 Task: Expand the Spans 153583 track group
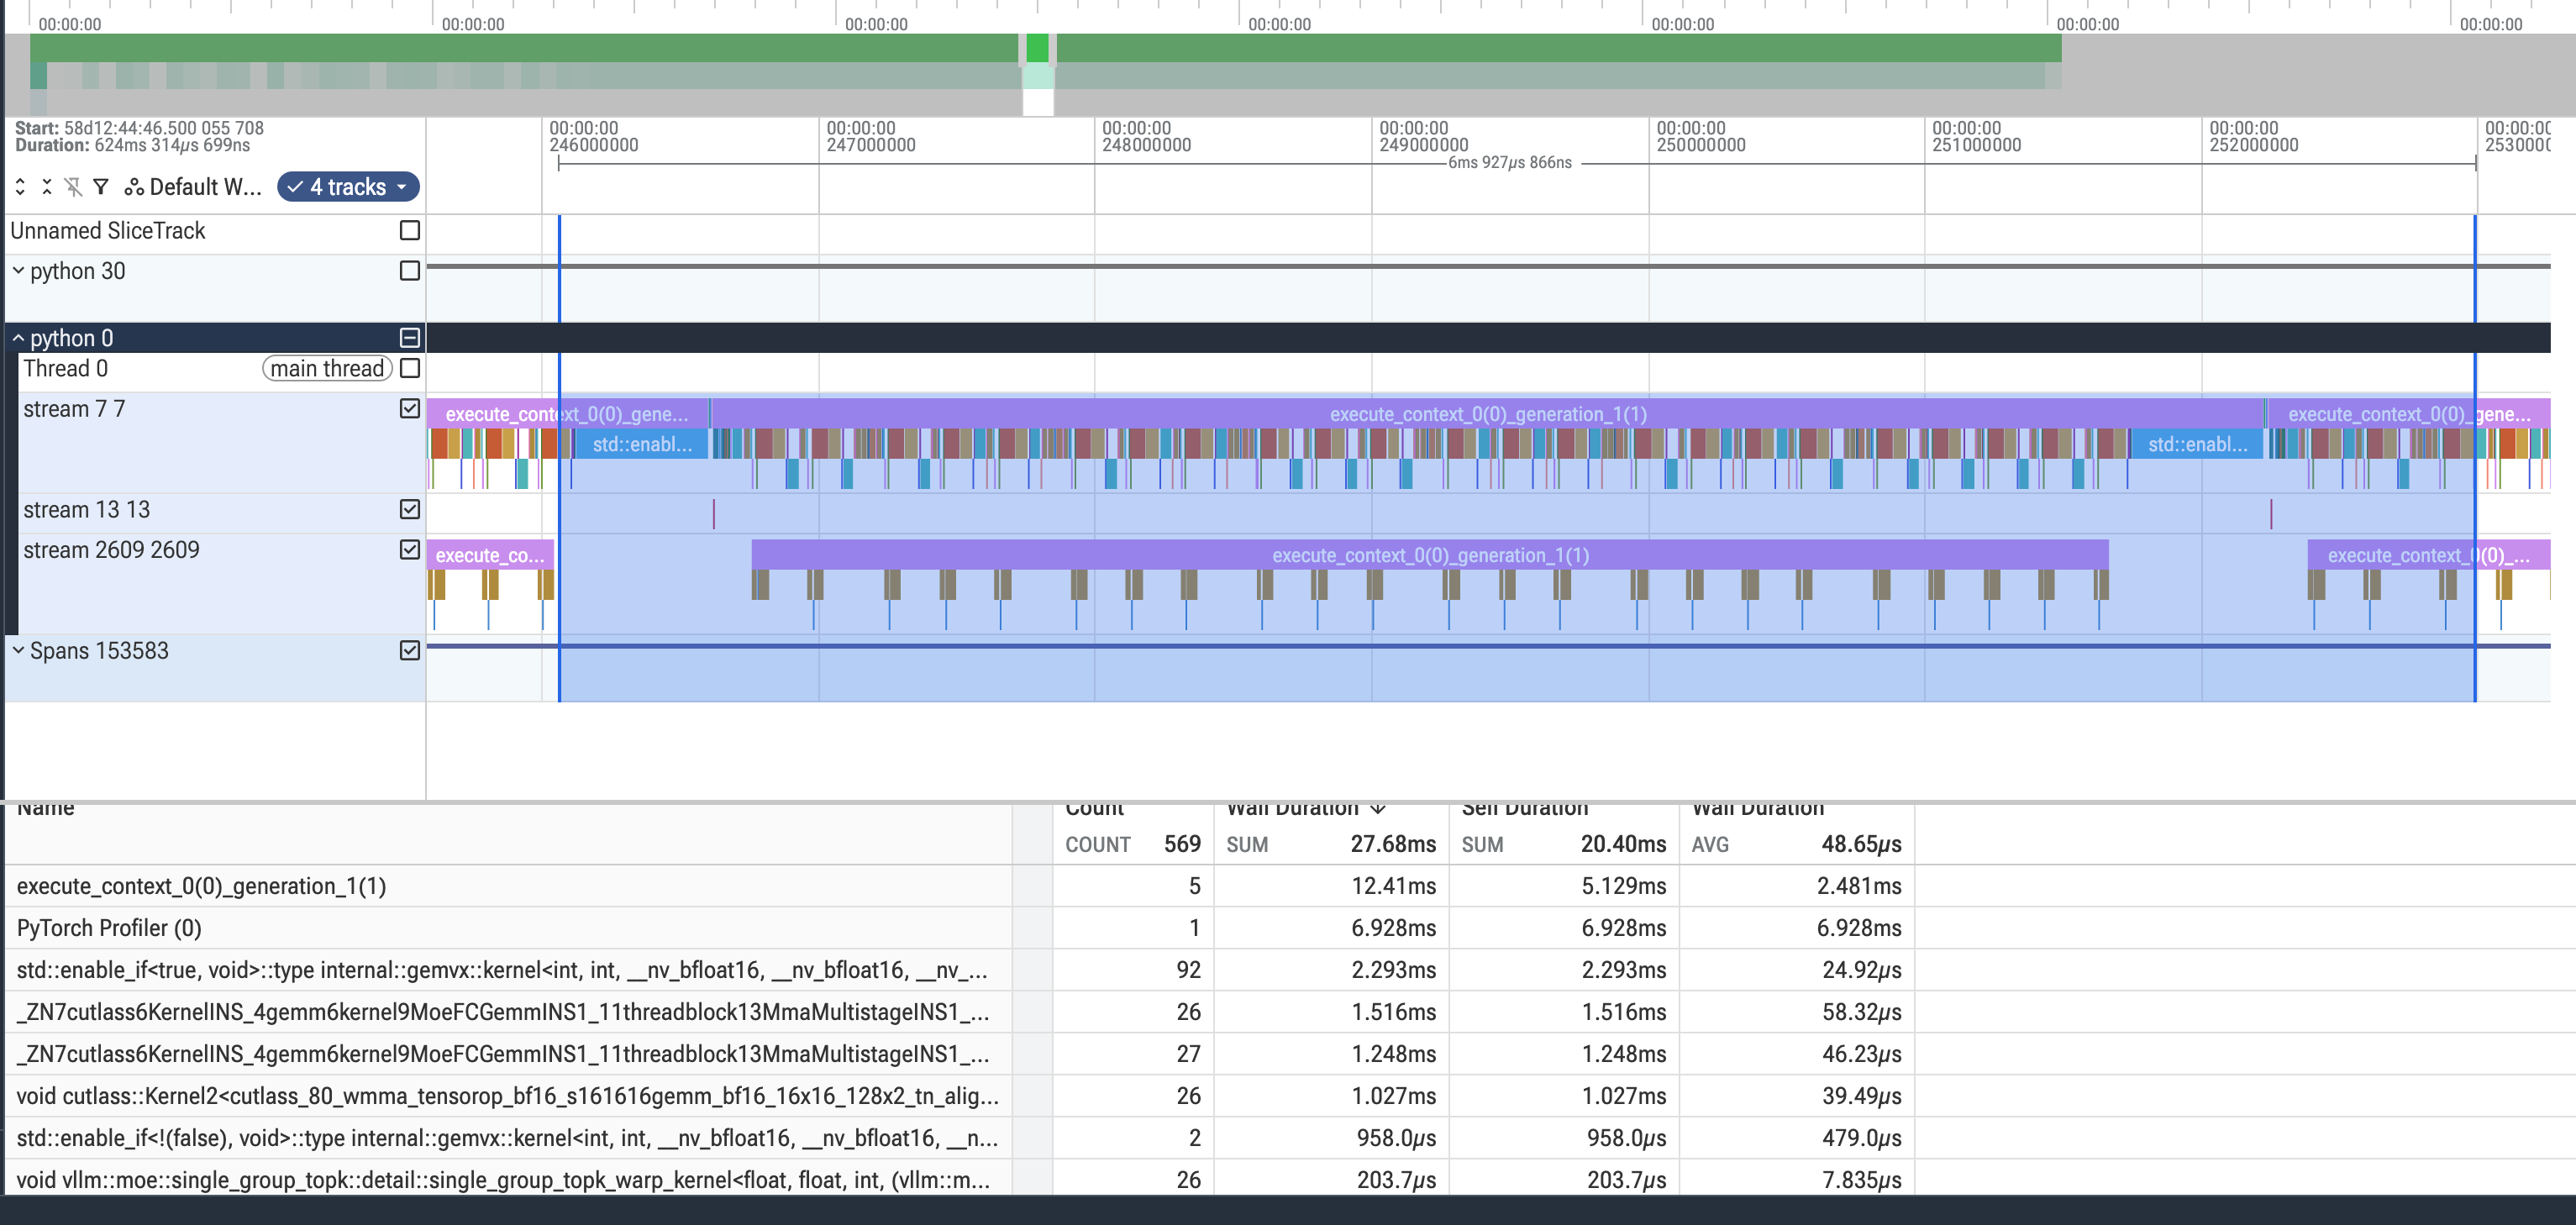[x=18, y=650]
